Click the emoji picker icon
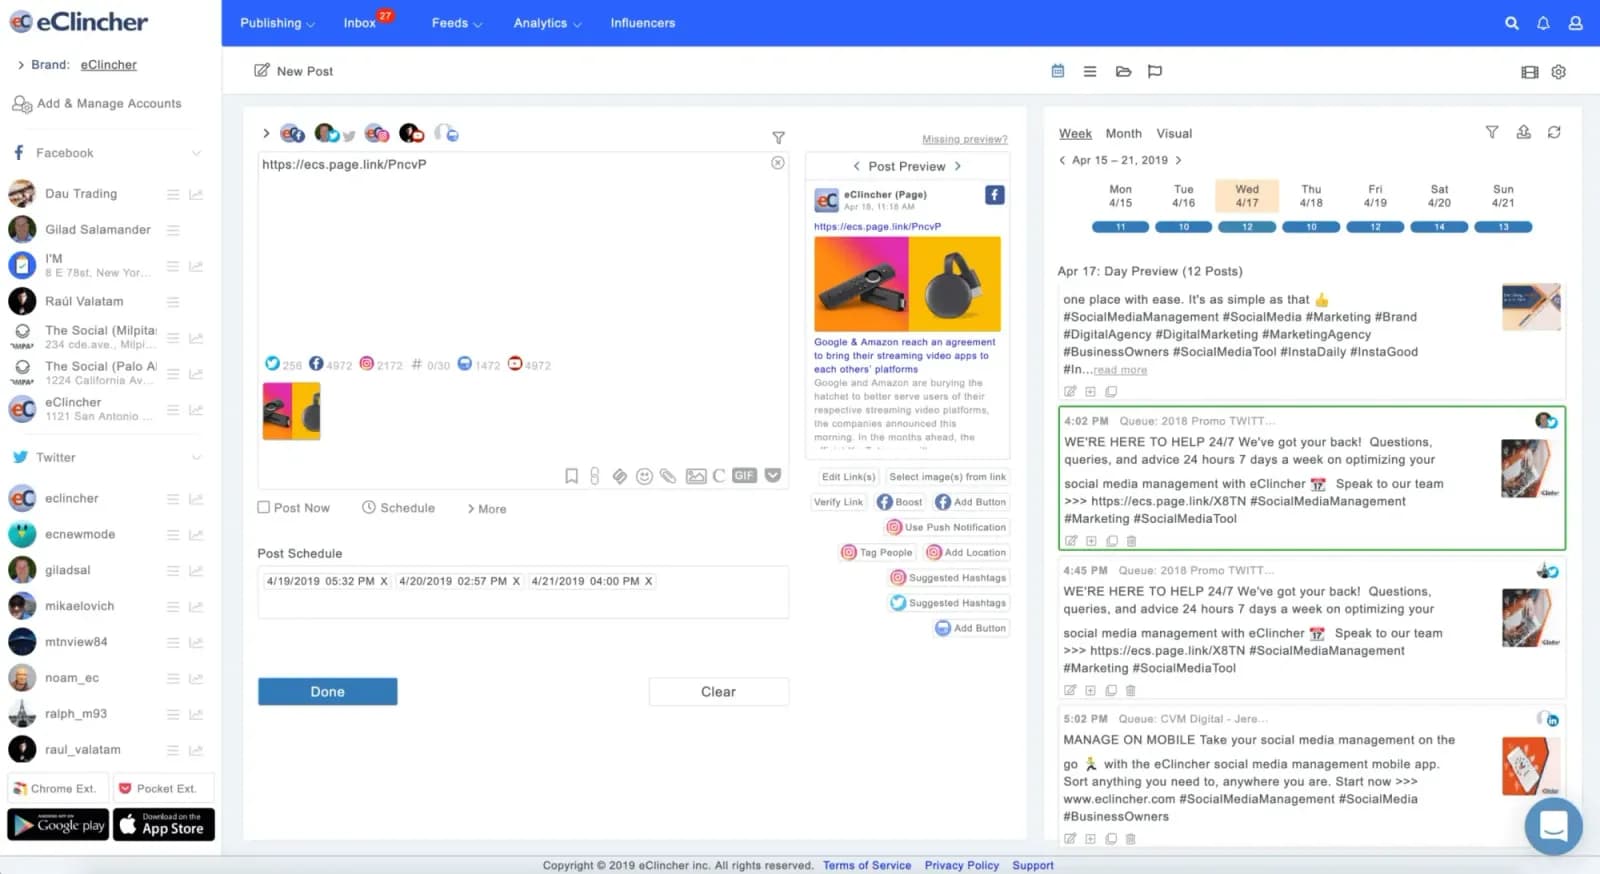This screenshot has width=1600, height=874. click(x=644, y=477)
